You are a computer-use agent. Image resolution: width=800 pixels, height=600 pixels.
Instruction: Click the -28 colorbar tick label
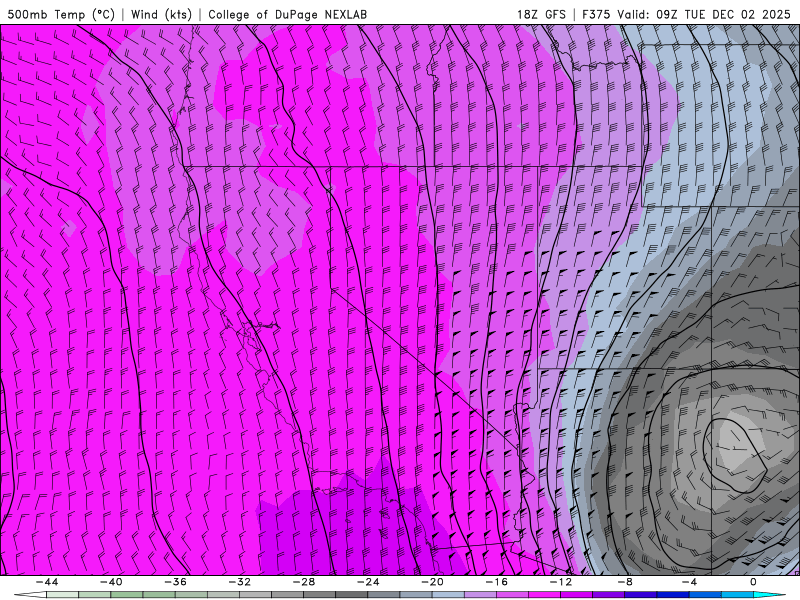click(x=304, y=582)
